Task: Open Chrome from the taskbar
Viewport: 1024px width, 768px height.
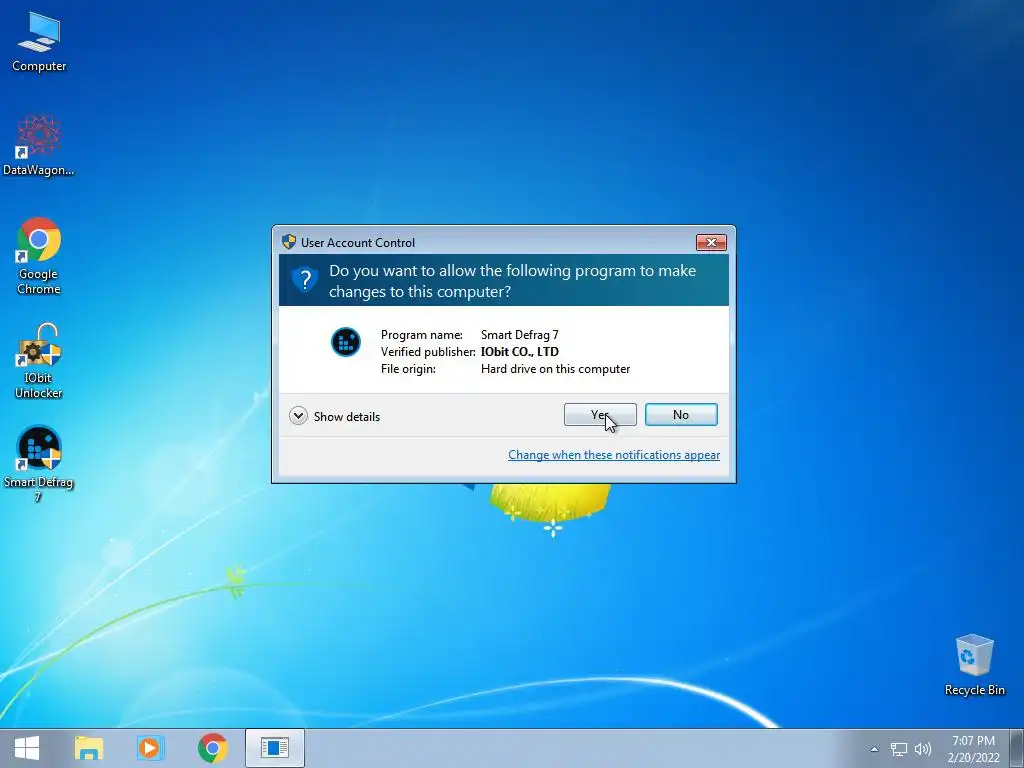Action: [x=212, y=748]
